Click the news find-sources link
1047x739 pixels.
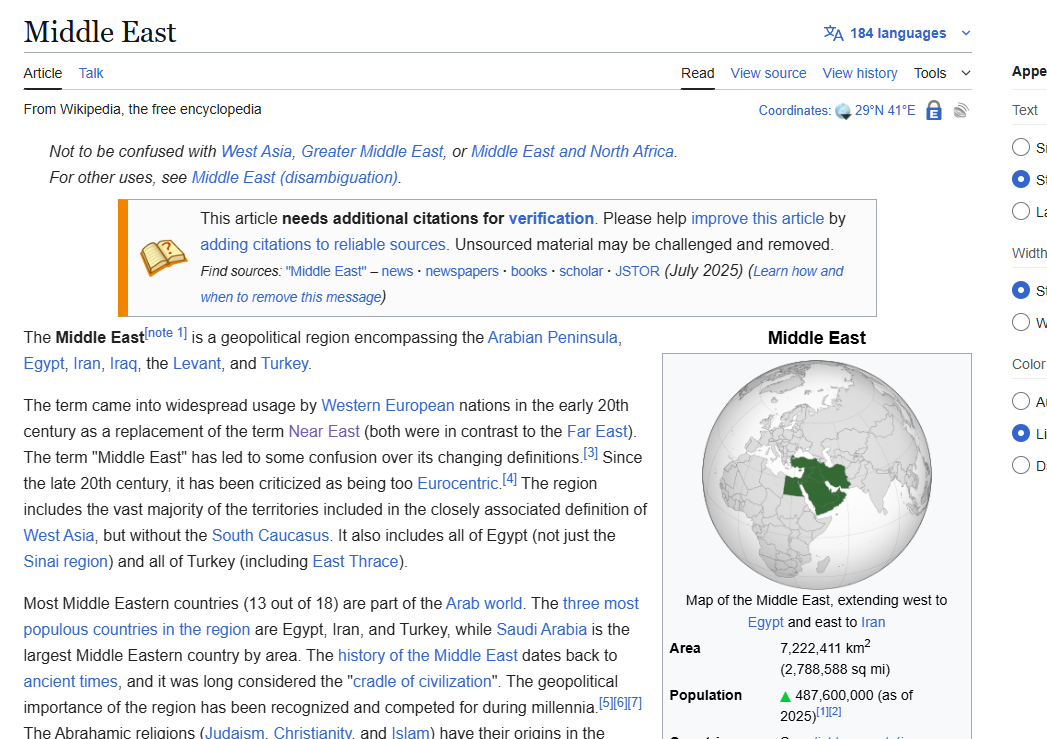397,271
